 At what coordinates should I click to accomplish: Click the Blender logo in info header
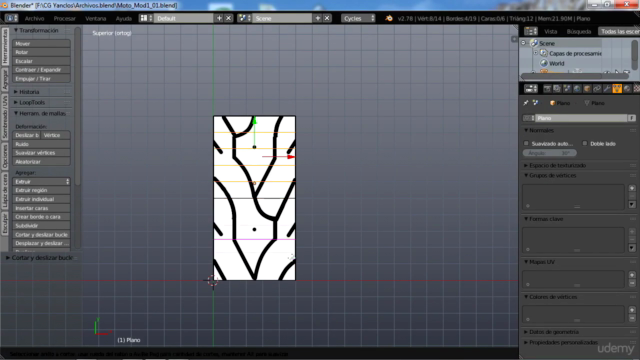[x=389, y=18]
